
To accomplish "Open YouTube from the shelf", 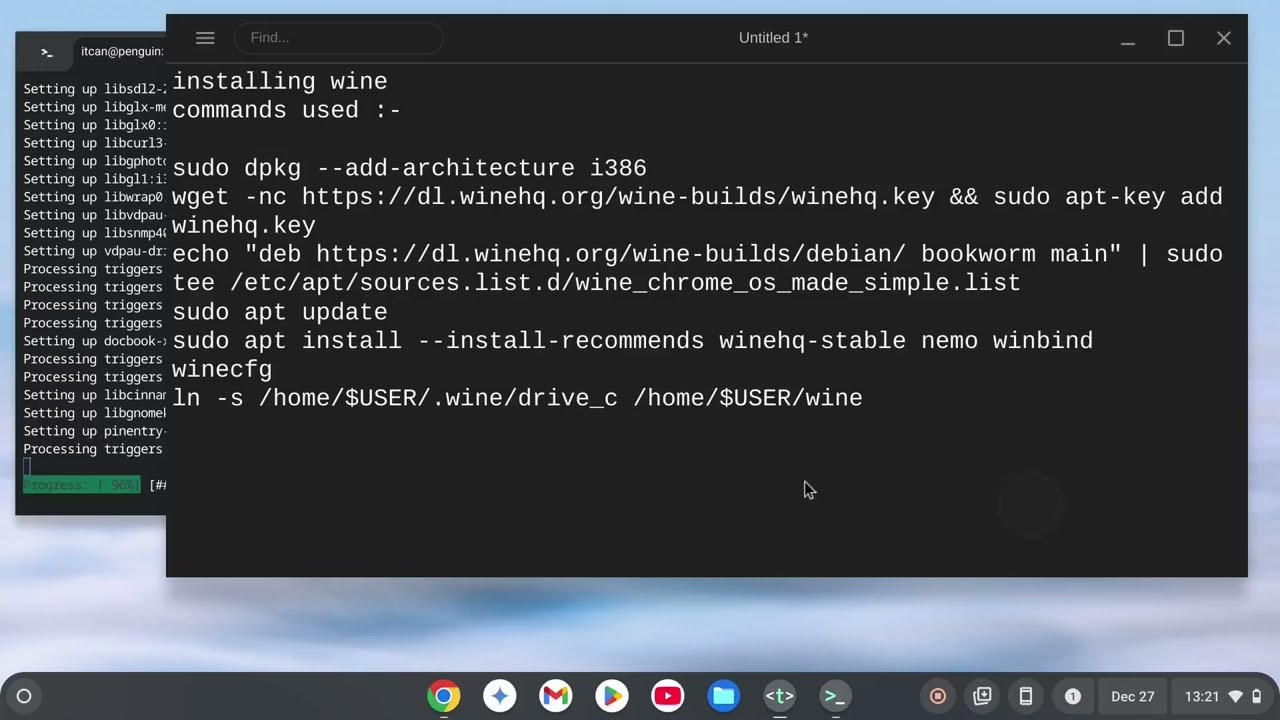I will (668, 696).
